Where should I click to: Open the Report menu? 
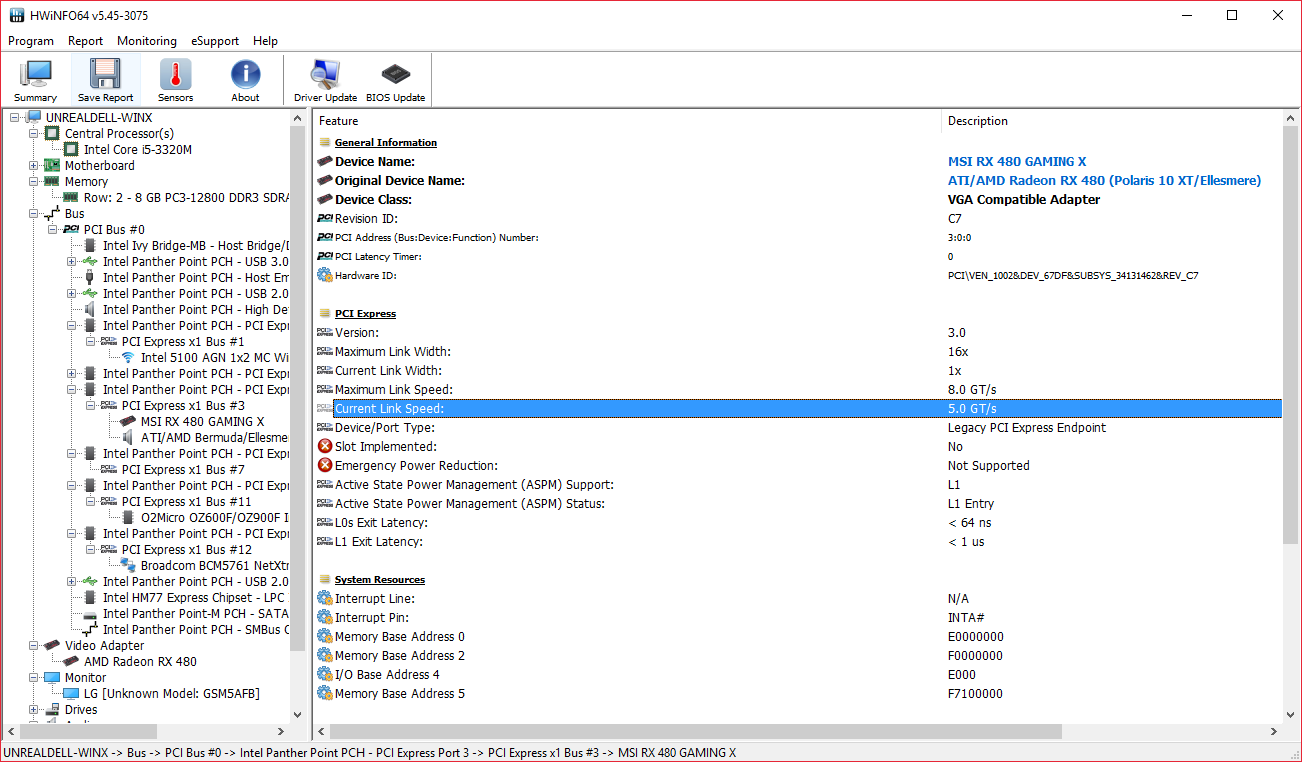point(85,41)
